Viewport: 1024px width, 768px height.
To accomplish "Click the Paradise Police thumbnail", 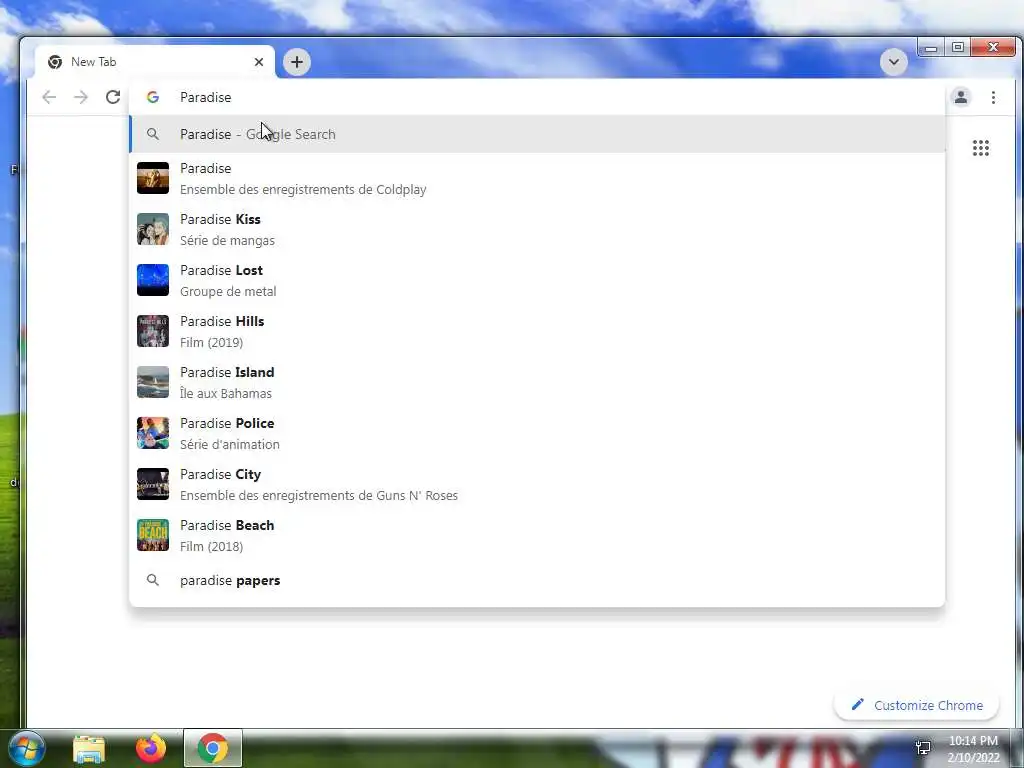I will pos(153,433).
